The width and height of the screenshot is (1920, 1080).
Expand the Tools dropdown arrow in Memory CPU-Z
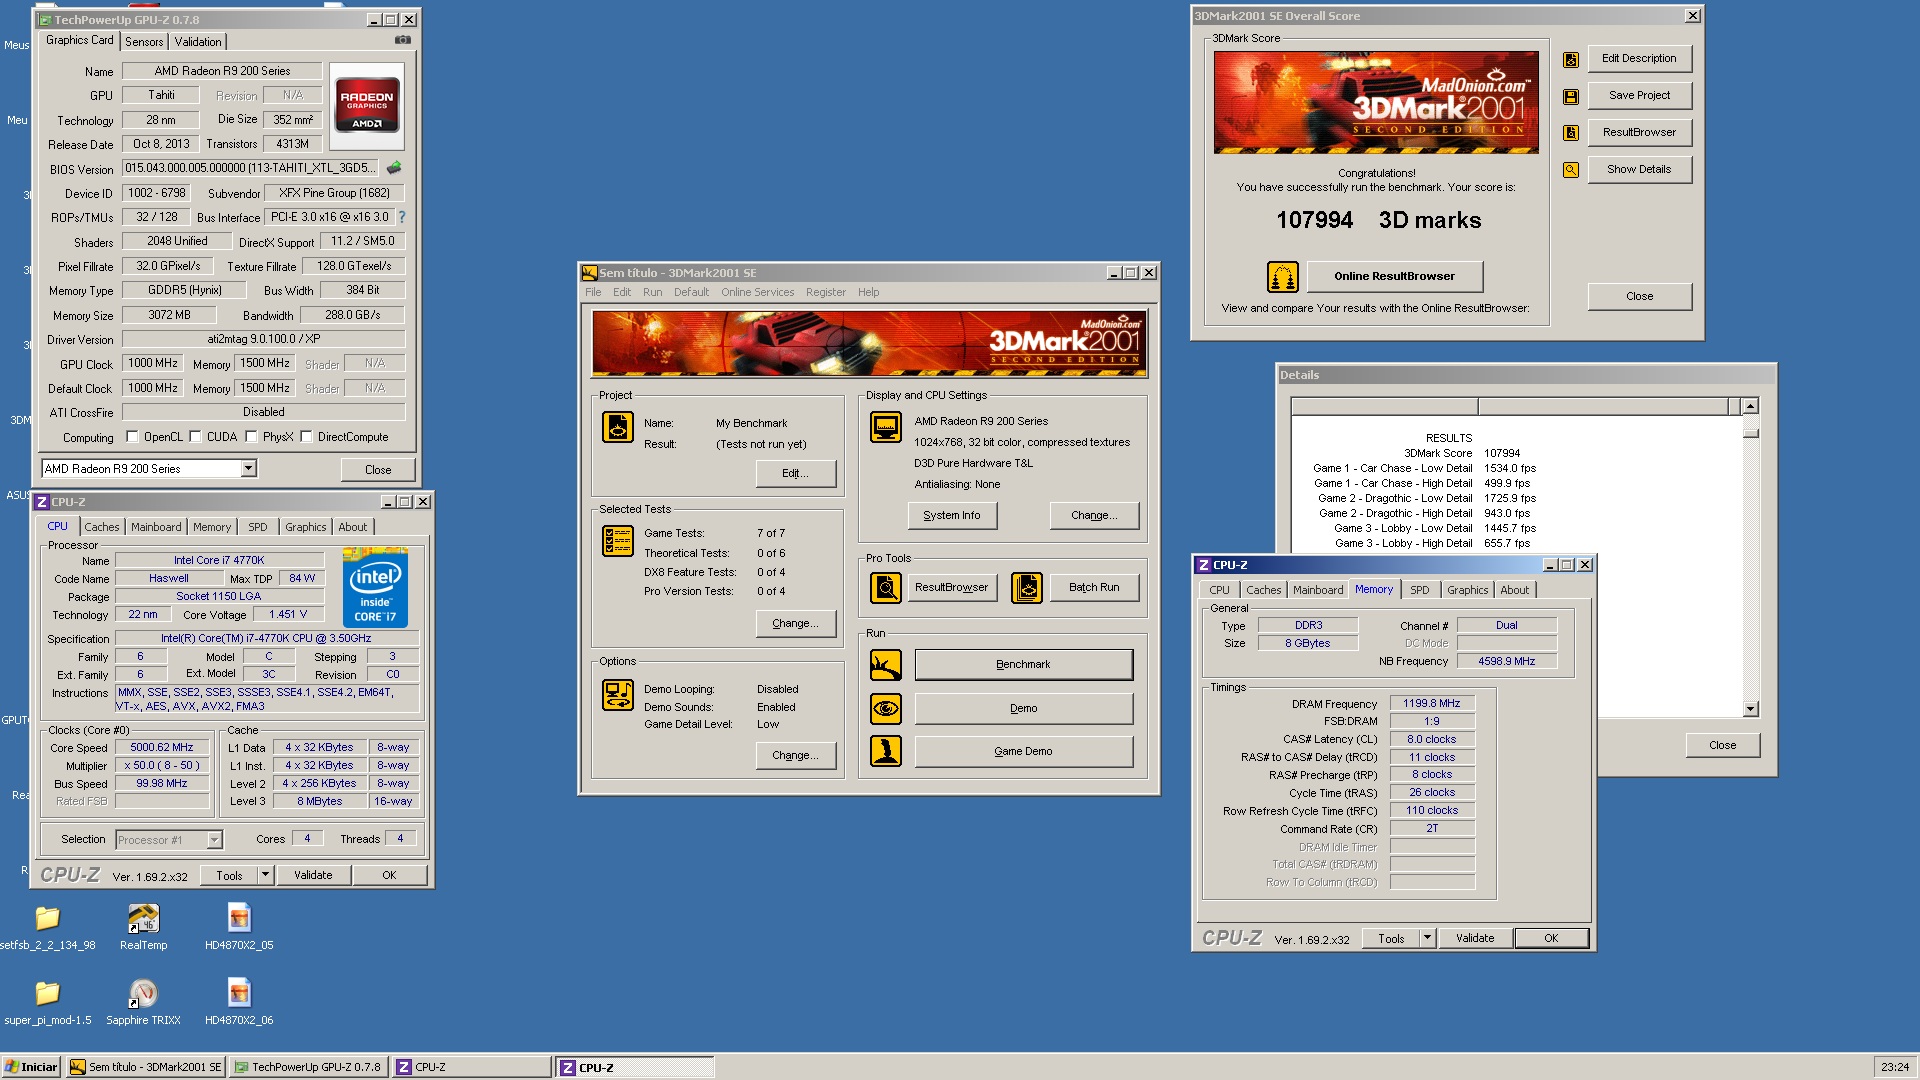1427,938
